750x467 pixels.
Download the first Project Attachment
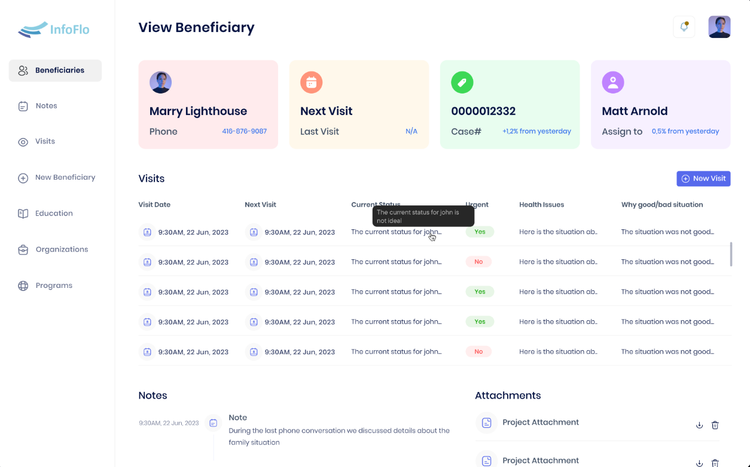[x=700, y=425]
